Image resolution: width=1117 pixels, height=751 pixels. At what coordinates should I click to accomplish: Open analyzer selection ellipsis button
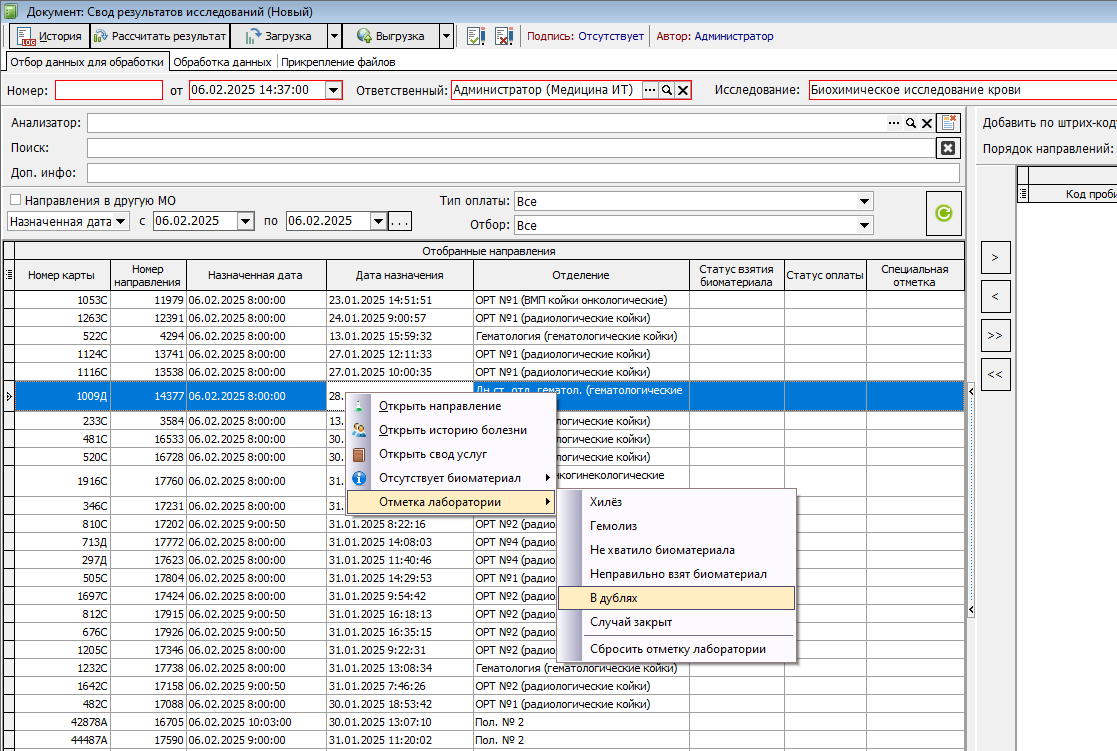coord(894,123)
